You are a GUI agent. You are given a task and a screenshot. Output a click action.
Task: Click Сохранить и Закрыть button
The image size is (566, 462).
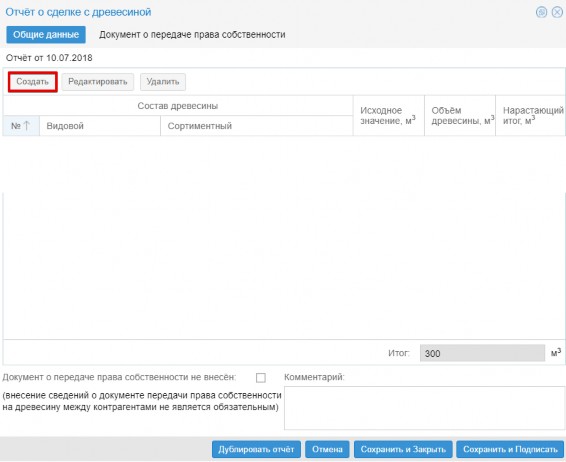pos(403,449)
